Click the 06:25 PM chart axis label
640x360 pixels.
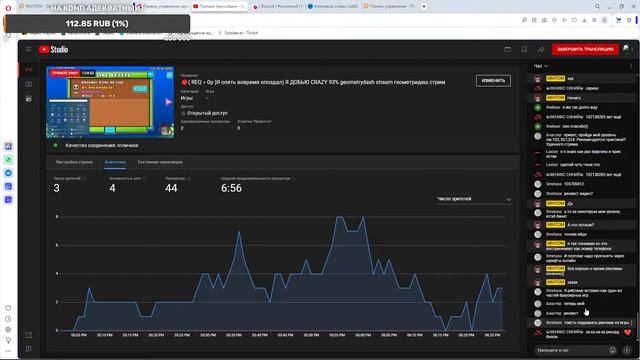pos(492,335)
